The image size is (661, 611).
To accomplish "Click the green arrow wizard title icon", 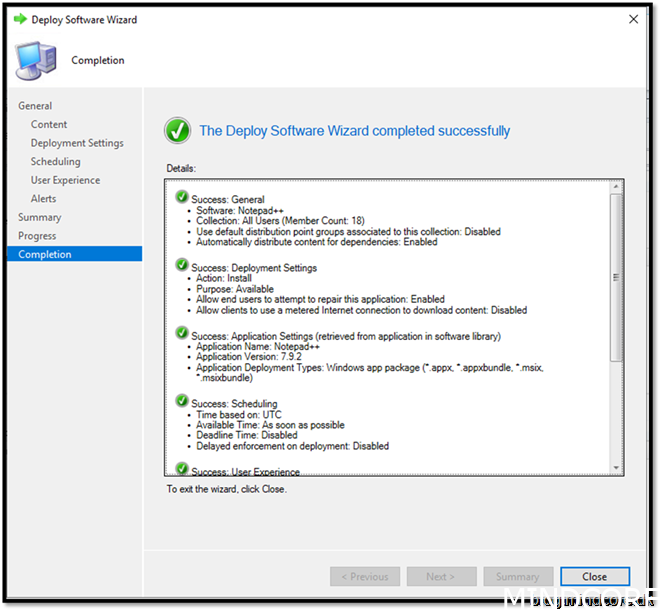I will pos(19,19).
